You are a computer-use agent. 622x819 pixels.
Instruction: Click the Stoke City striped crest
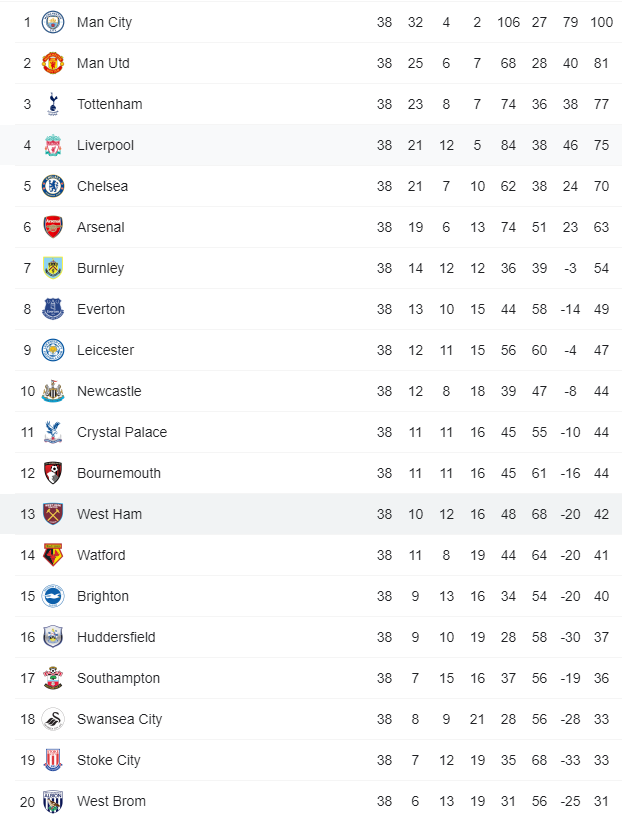click(53, 760)
